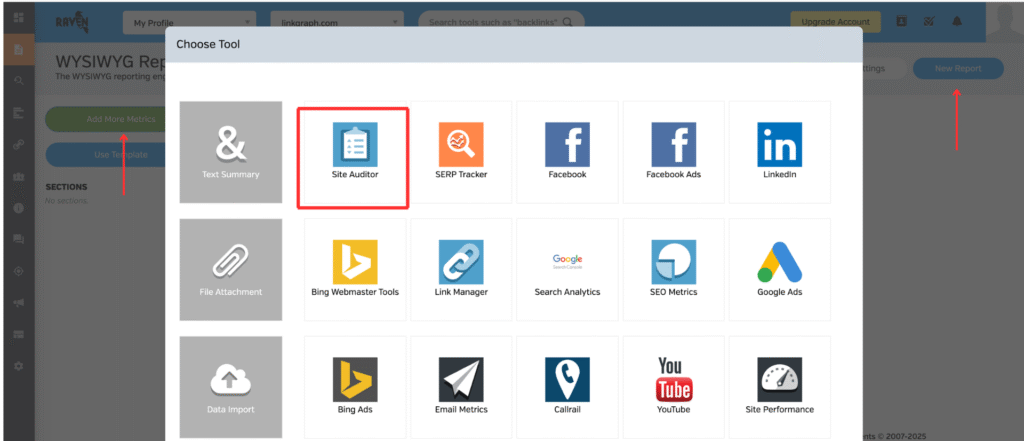Open the chat bubbles icon in sidebar

pyautogui.click(x=18, y=239)
